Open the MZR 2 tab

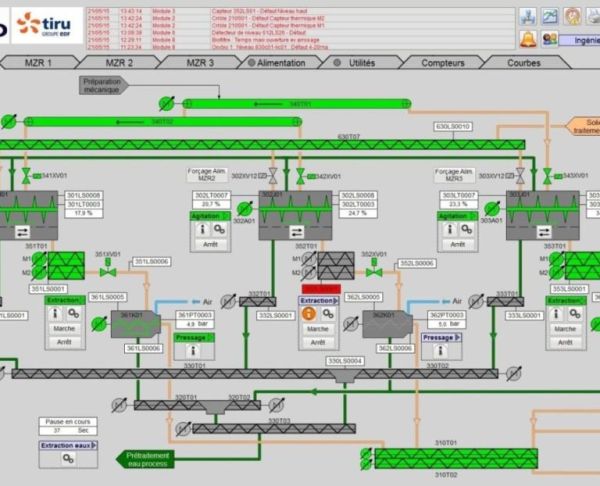point(120,62)
